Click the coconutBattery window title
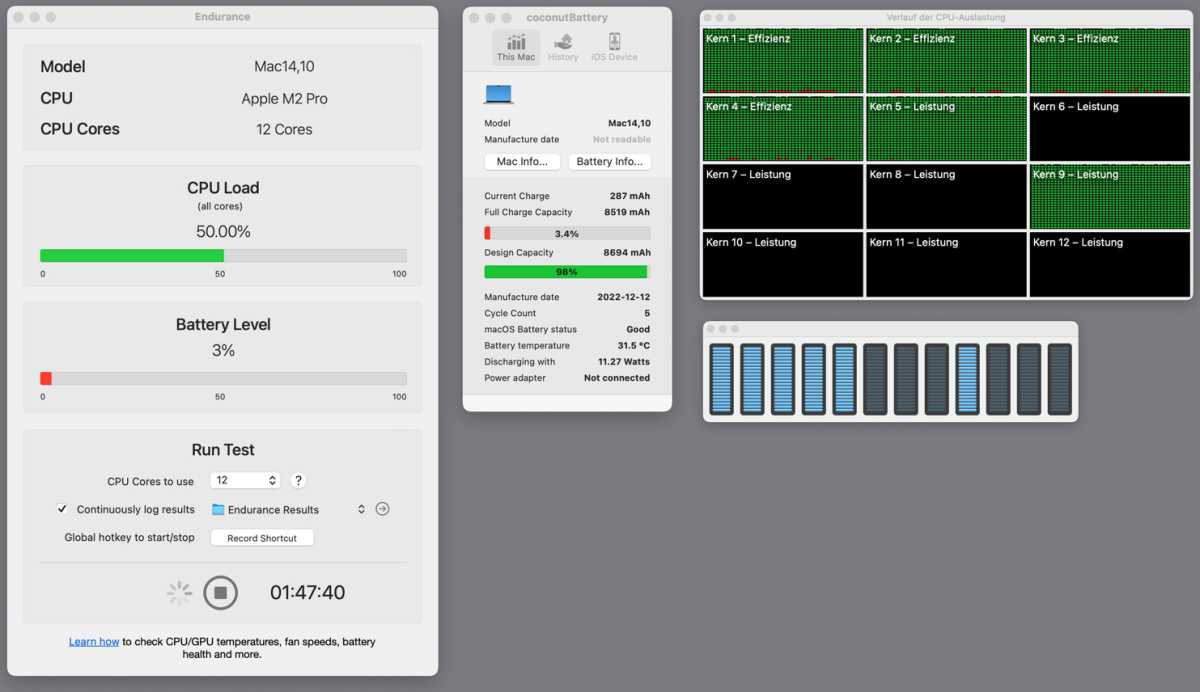This screenshot has width=1200, height=692. click(x=567, y=18)
